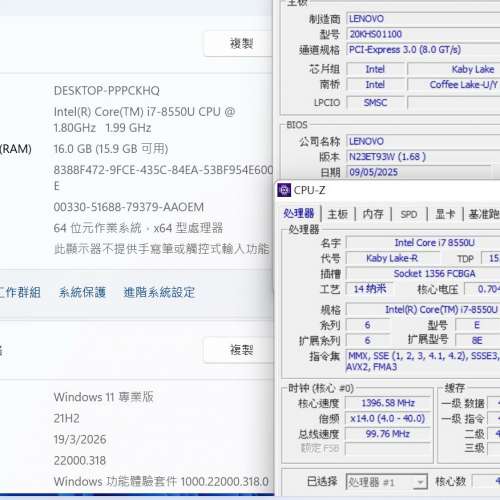The height and width of the screenshot is (500, 500).
Task: Select the 64 位元作業系統 system type text
Action: click(x=138, y=228)
